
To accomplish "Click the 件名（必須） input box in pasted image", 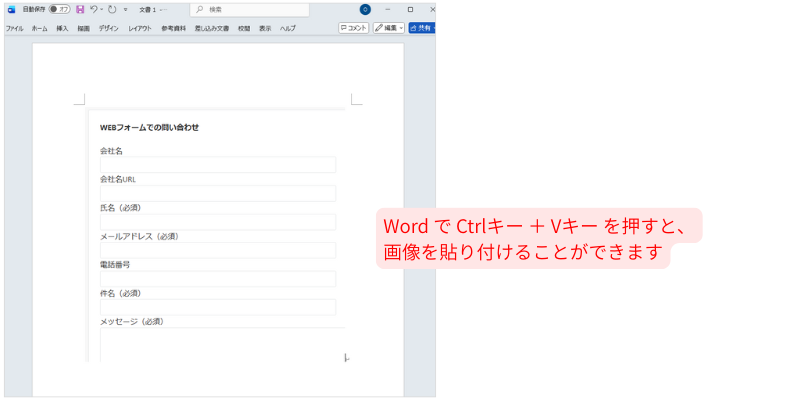I will click(218, 307).
